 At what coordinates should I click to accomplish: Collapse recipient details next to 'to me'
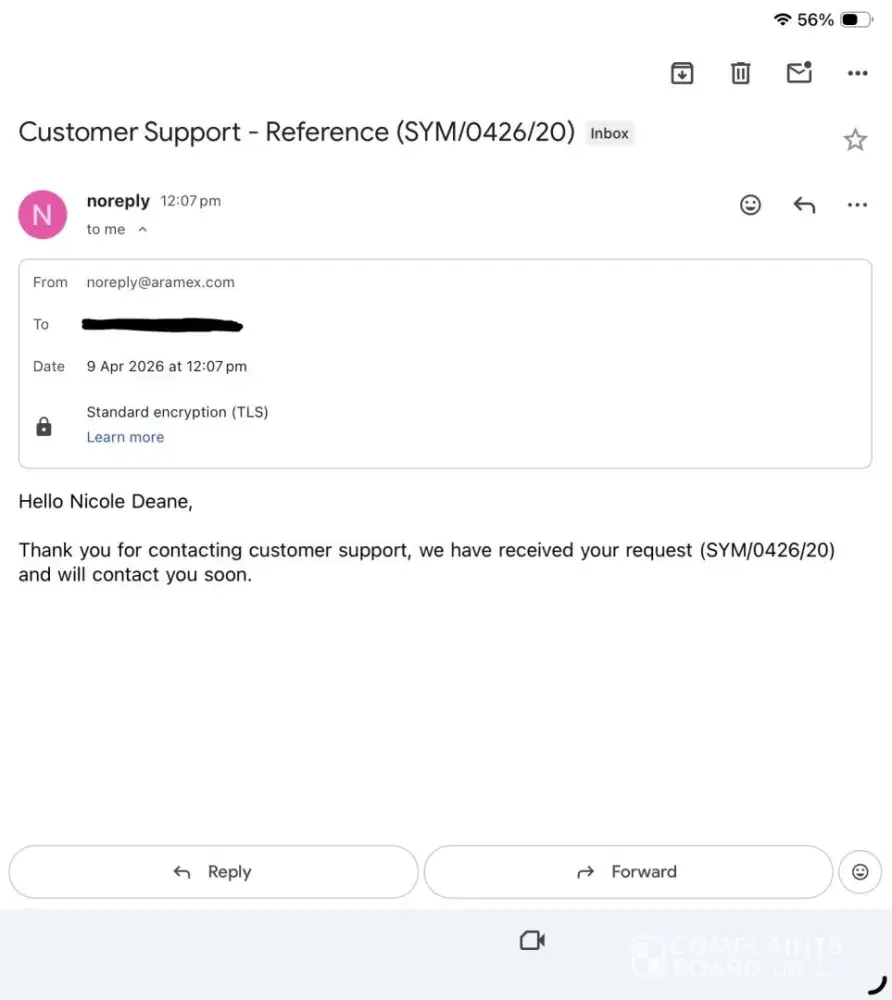click(142, 230)
